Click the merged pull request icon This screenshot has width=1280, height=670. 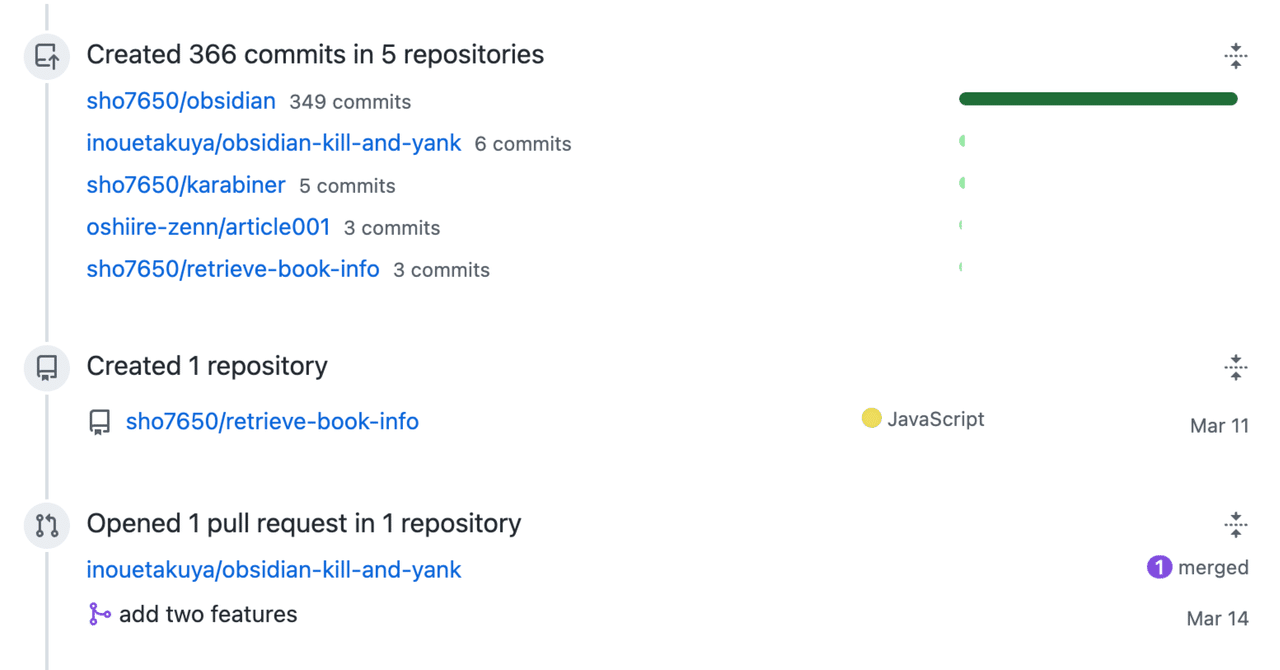coord(1158,566)
